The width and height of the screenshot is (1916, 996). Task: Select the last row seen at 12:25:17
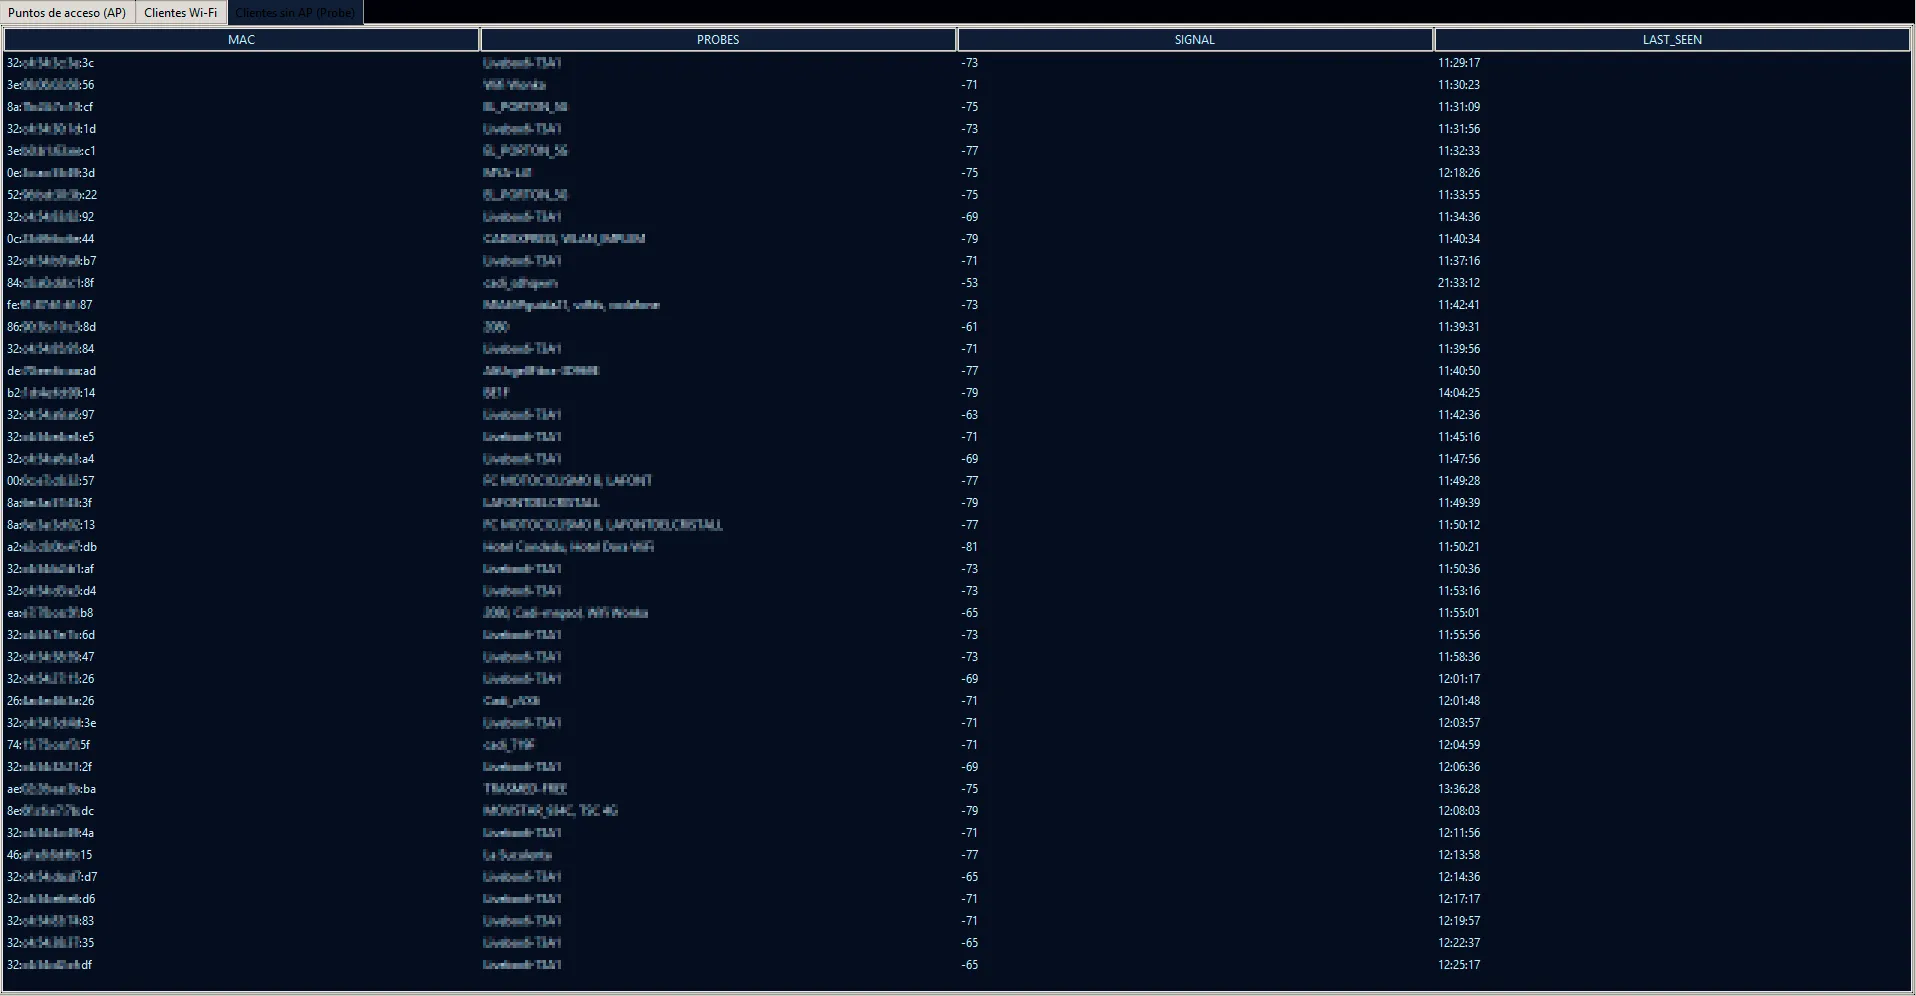[1459, 965]
